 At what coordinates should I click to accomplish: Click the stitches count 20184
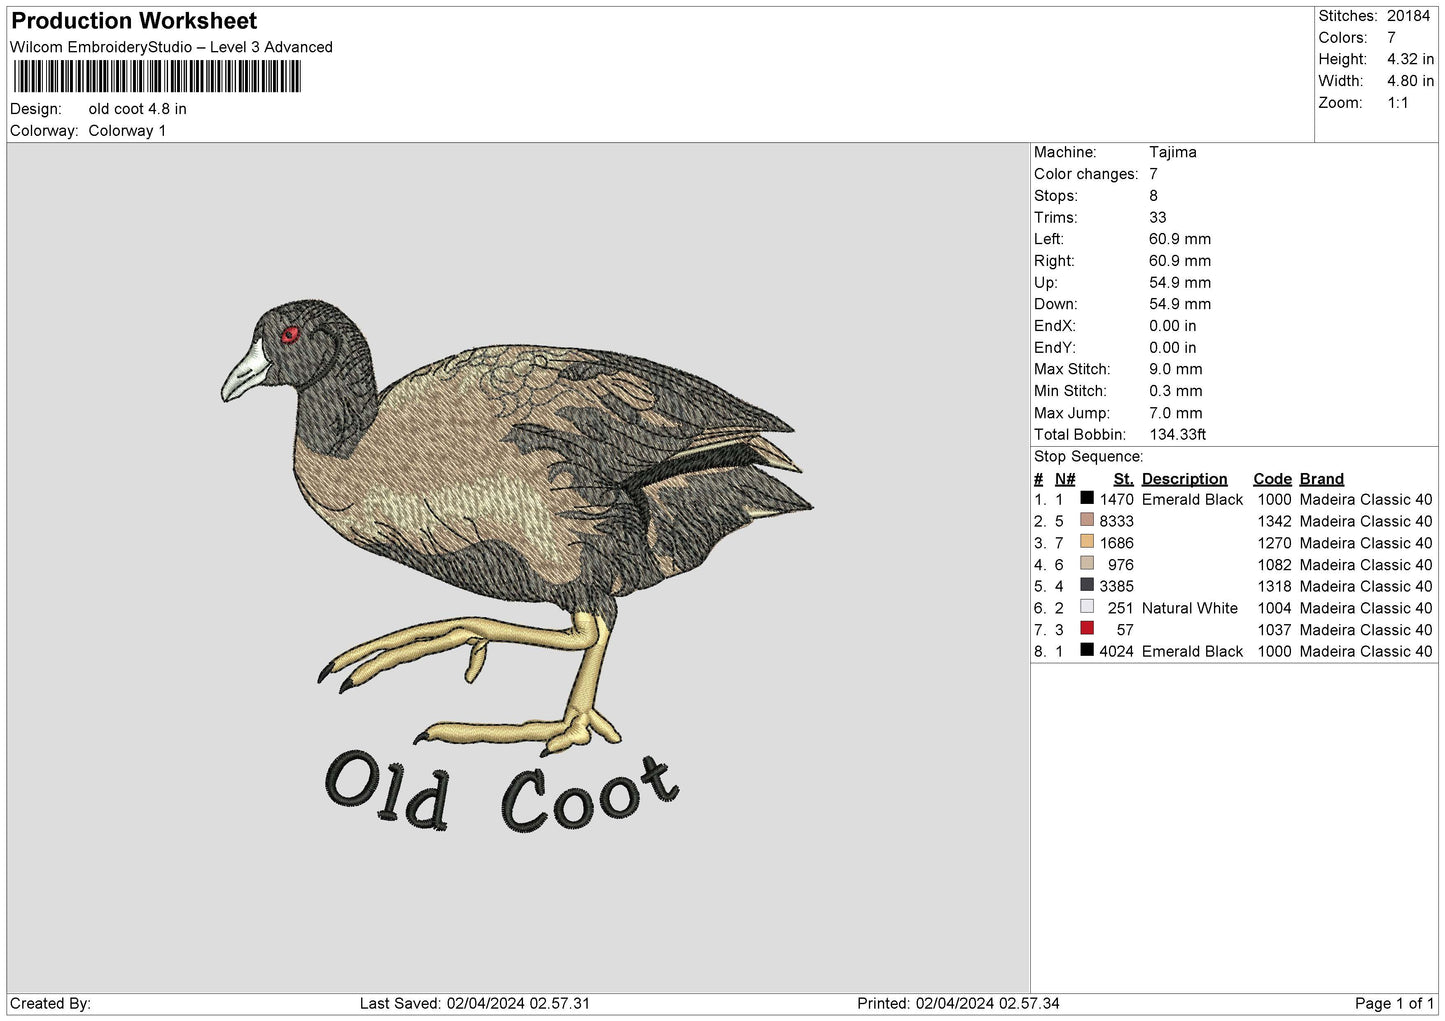(x=1408, y=16)
